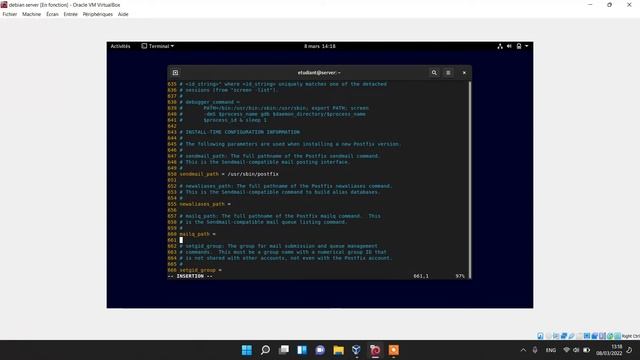The image size is (640, 360).
Task: Click the VirtualBox optical disk status icon
Action: [548, 336]
